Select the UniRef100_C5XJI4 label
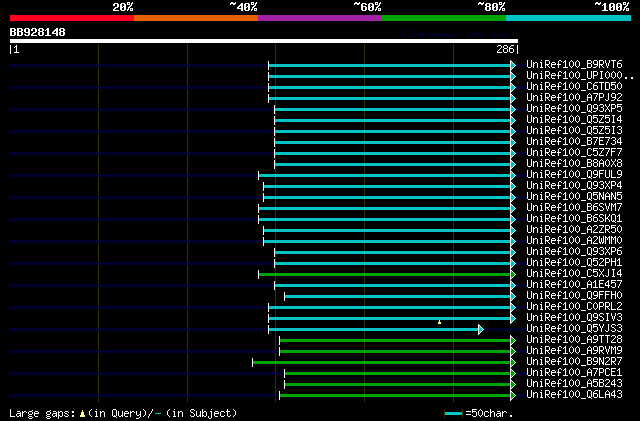 574,274
